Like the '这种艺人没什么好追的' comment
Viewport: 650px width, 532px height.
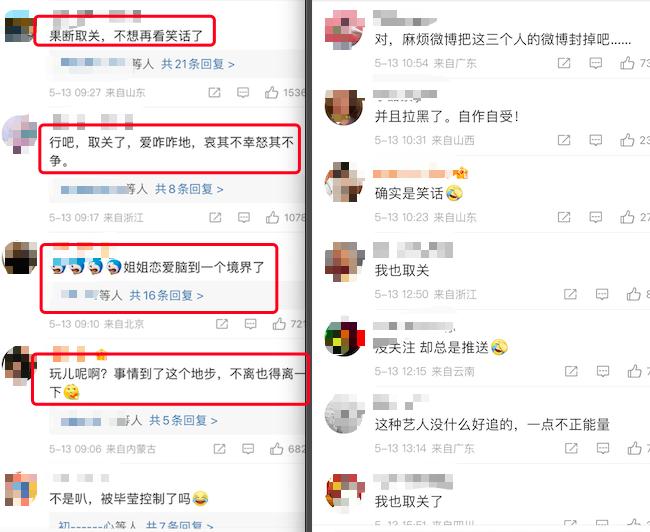point(634,448)
